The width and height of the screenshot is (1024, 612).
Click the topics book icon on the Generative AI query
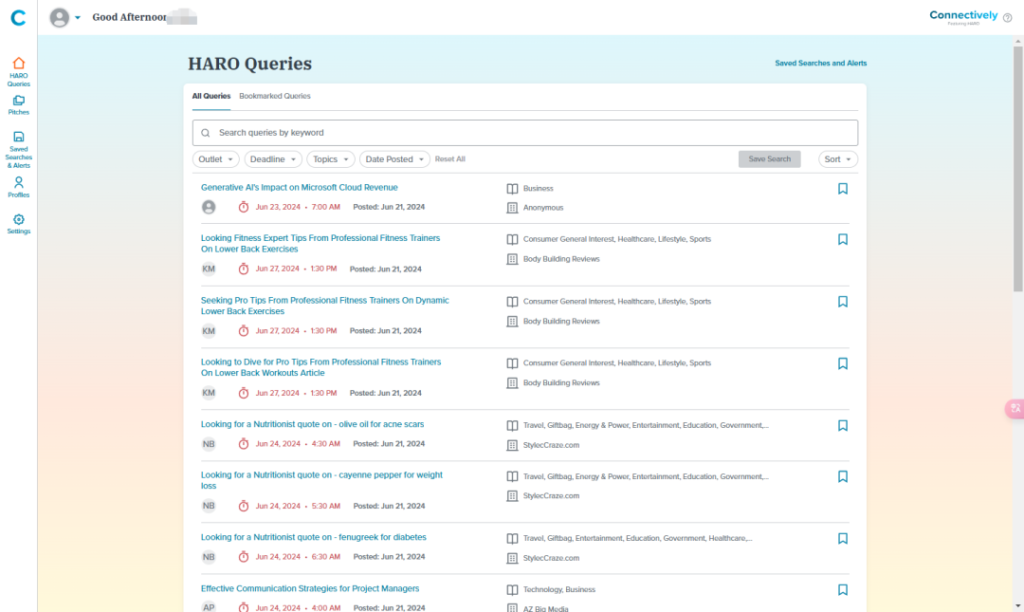513,189
